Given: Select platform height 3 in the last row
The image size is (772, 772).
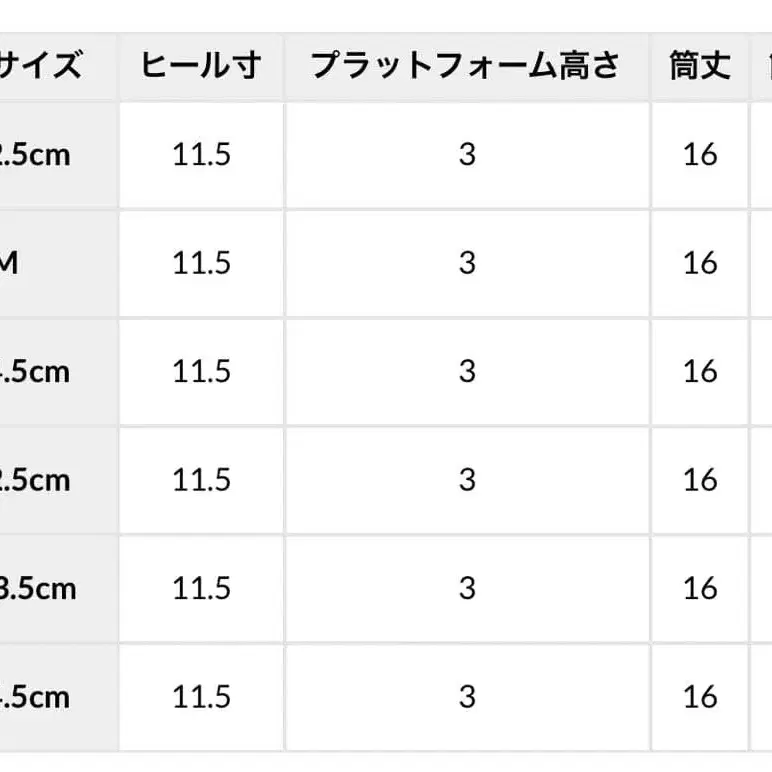Looking at the screenshot, I should (x=466, y=697).
